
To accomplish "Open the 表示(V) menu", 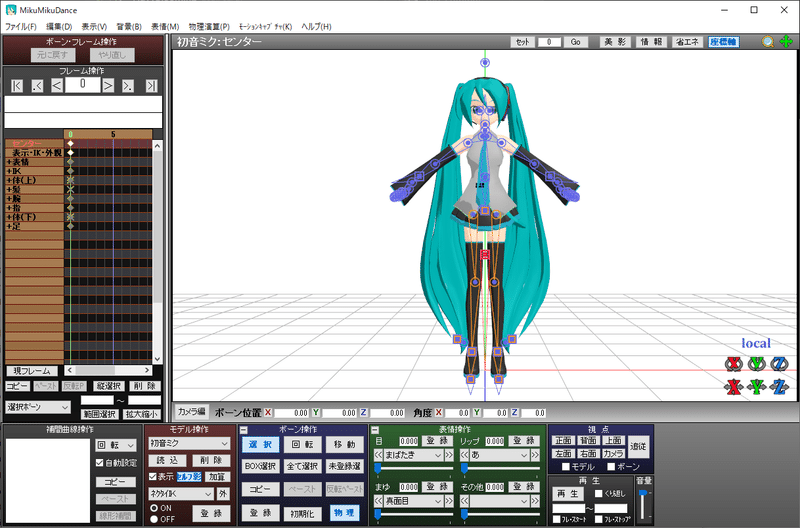I will (x=94, y=27).
